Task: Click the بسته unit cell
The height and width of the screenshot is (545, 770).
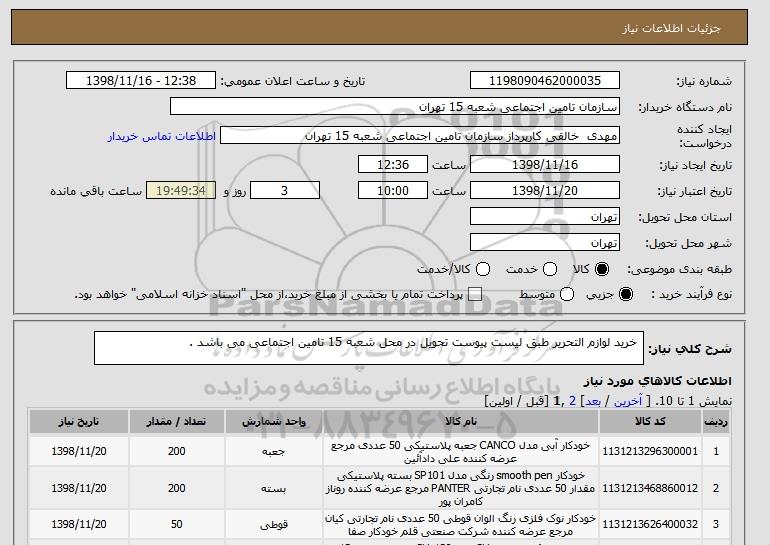Action: coord(274,489)
